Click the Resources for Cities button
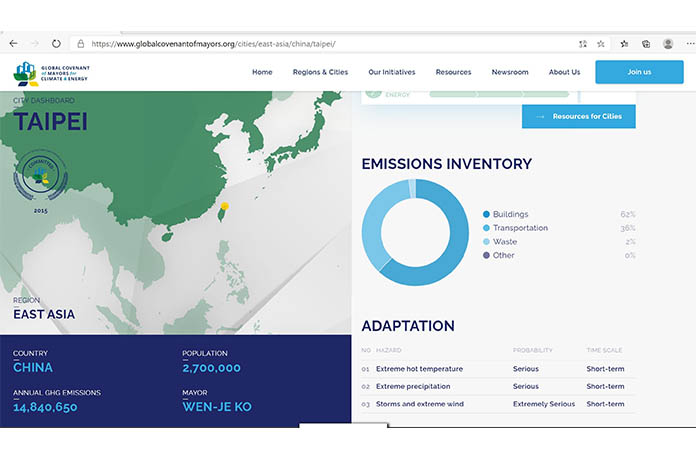 pos(578,116)
